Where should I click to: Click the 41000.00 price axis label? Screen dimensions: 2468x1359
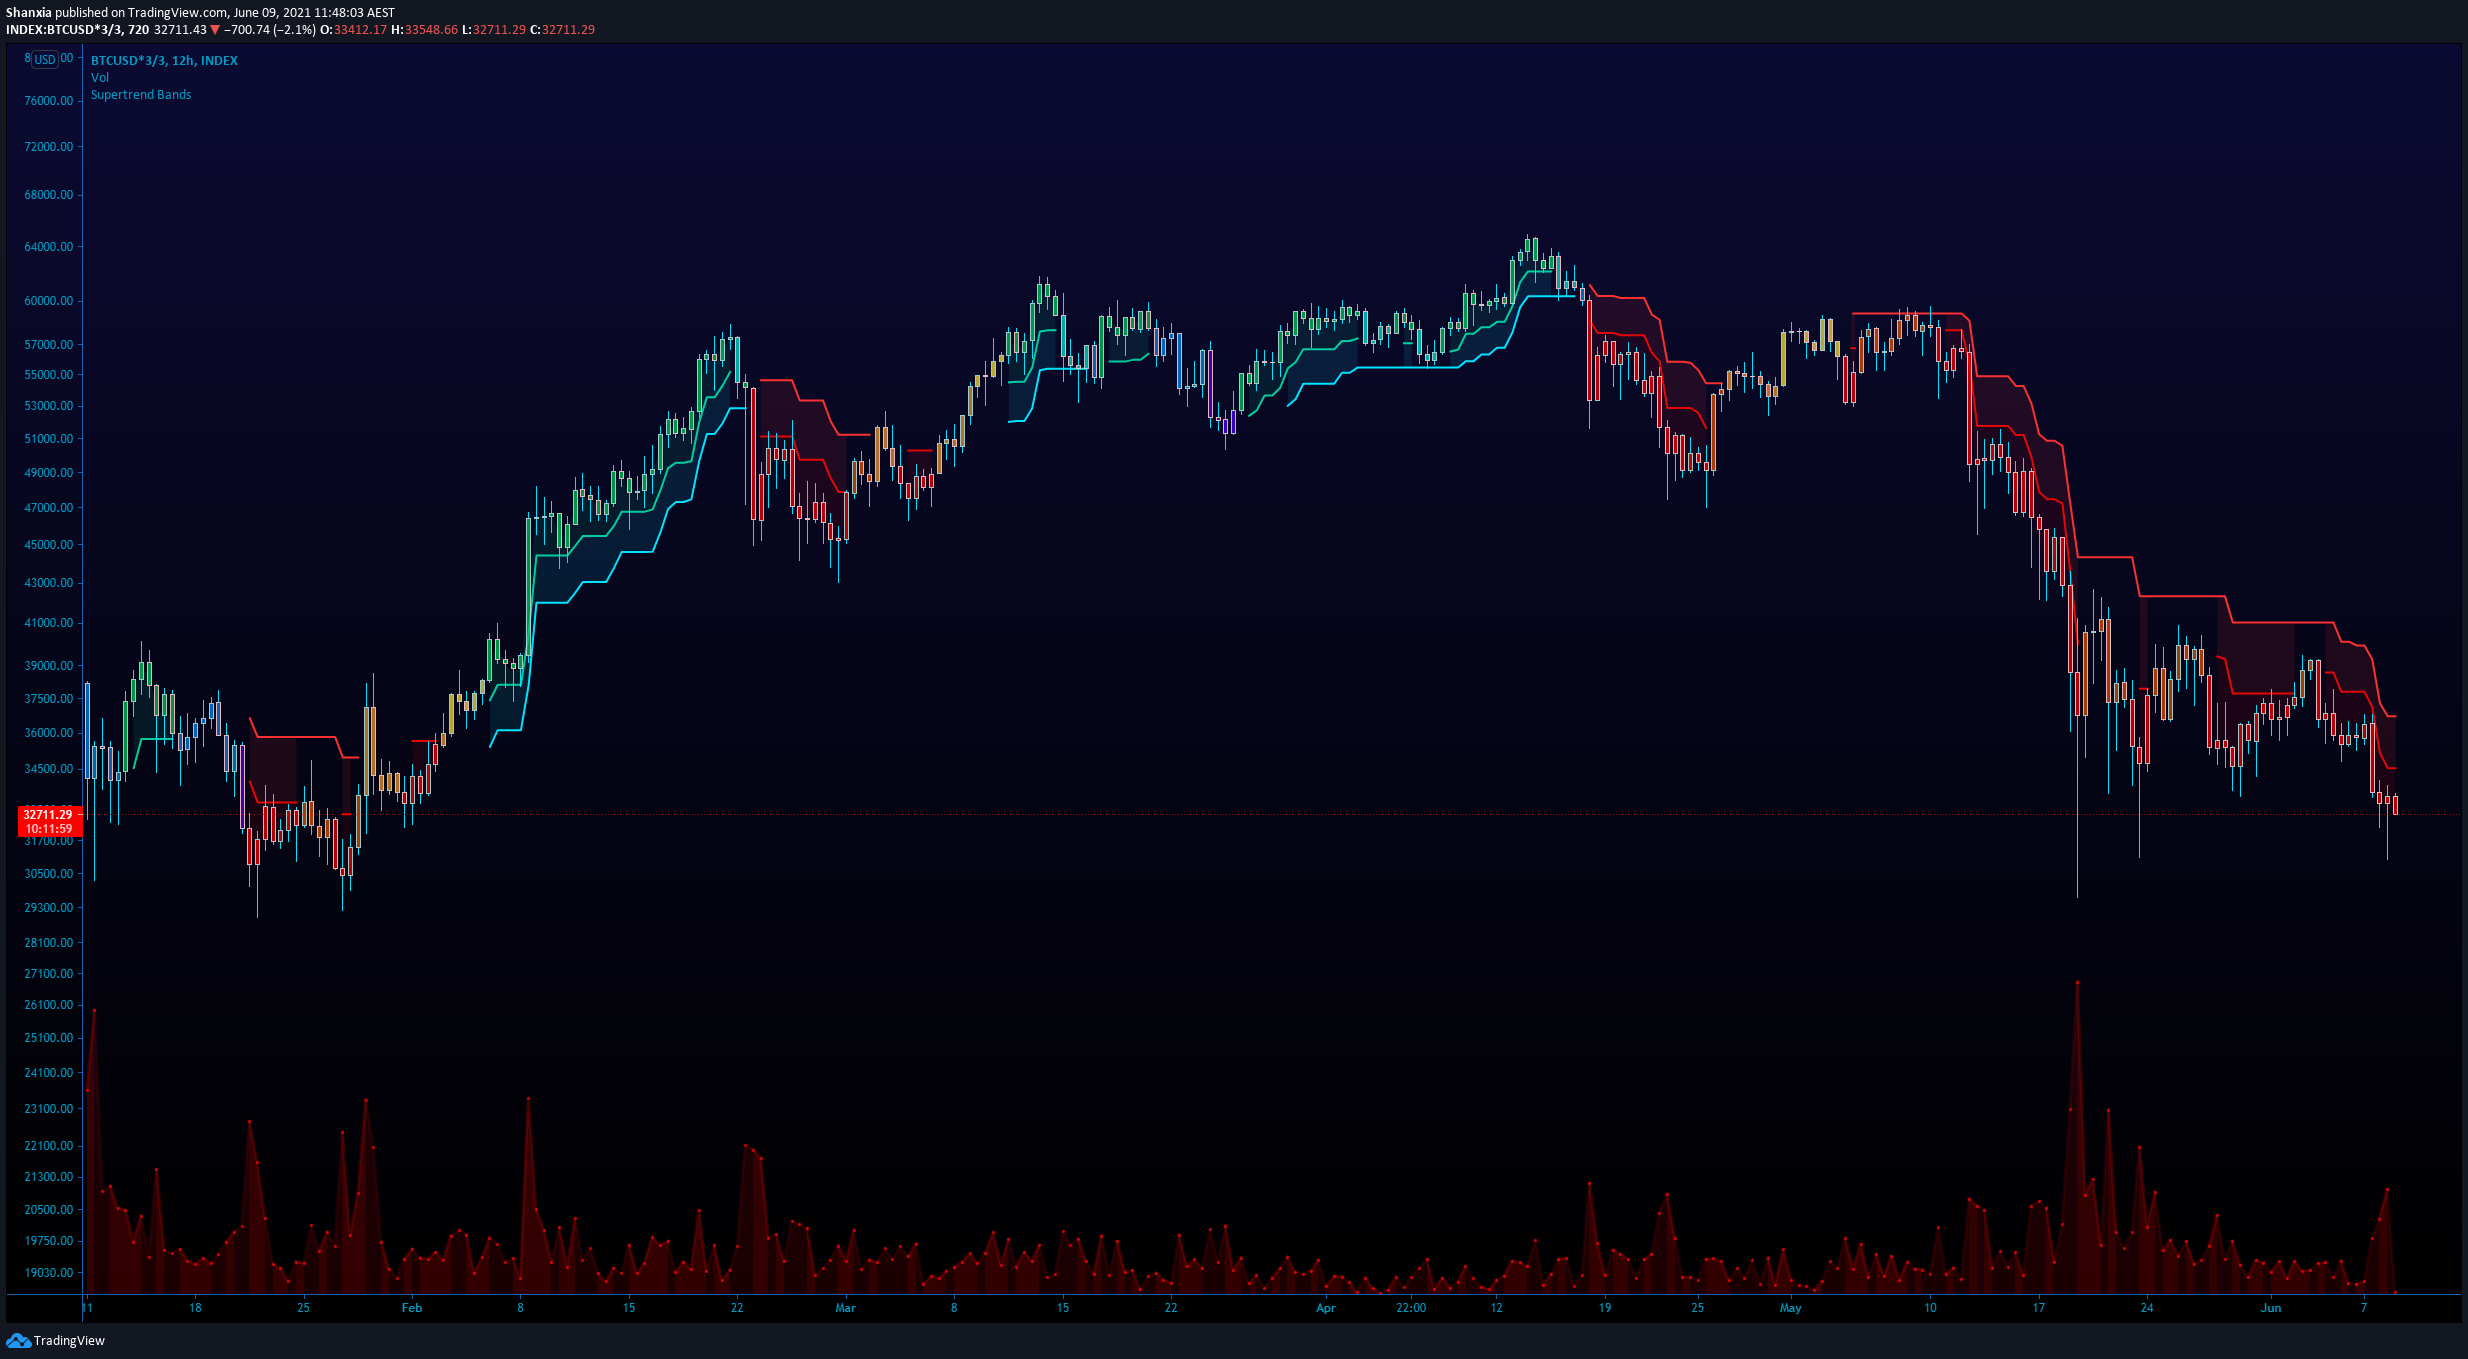pyautogui.click(x=49, y=623)
